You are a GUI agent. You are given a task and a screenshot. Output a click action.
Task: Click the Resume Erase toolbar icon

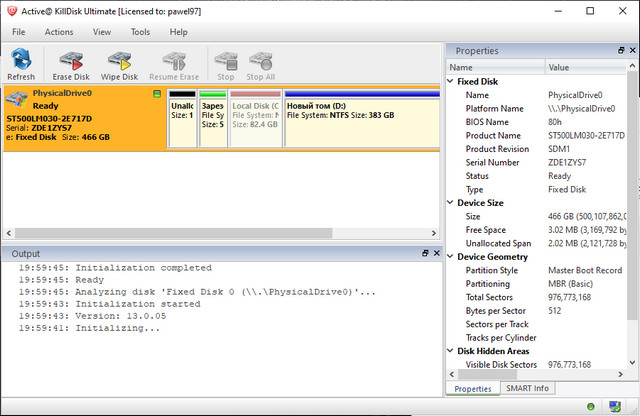point(174,64)
